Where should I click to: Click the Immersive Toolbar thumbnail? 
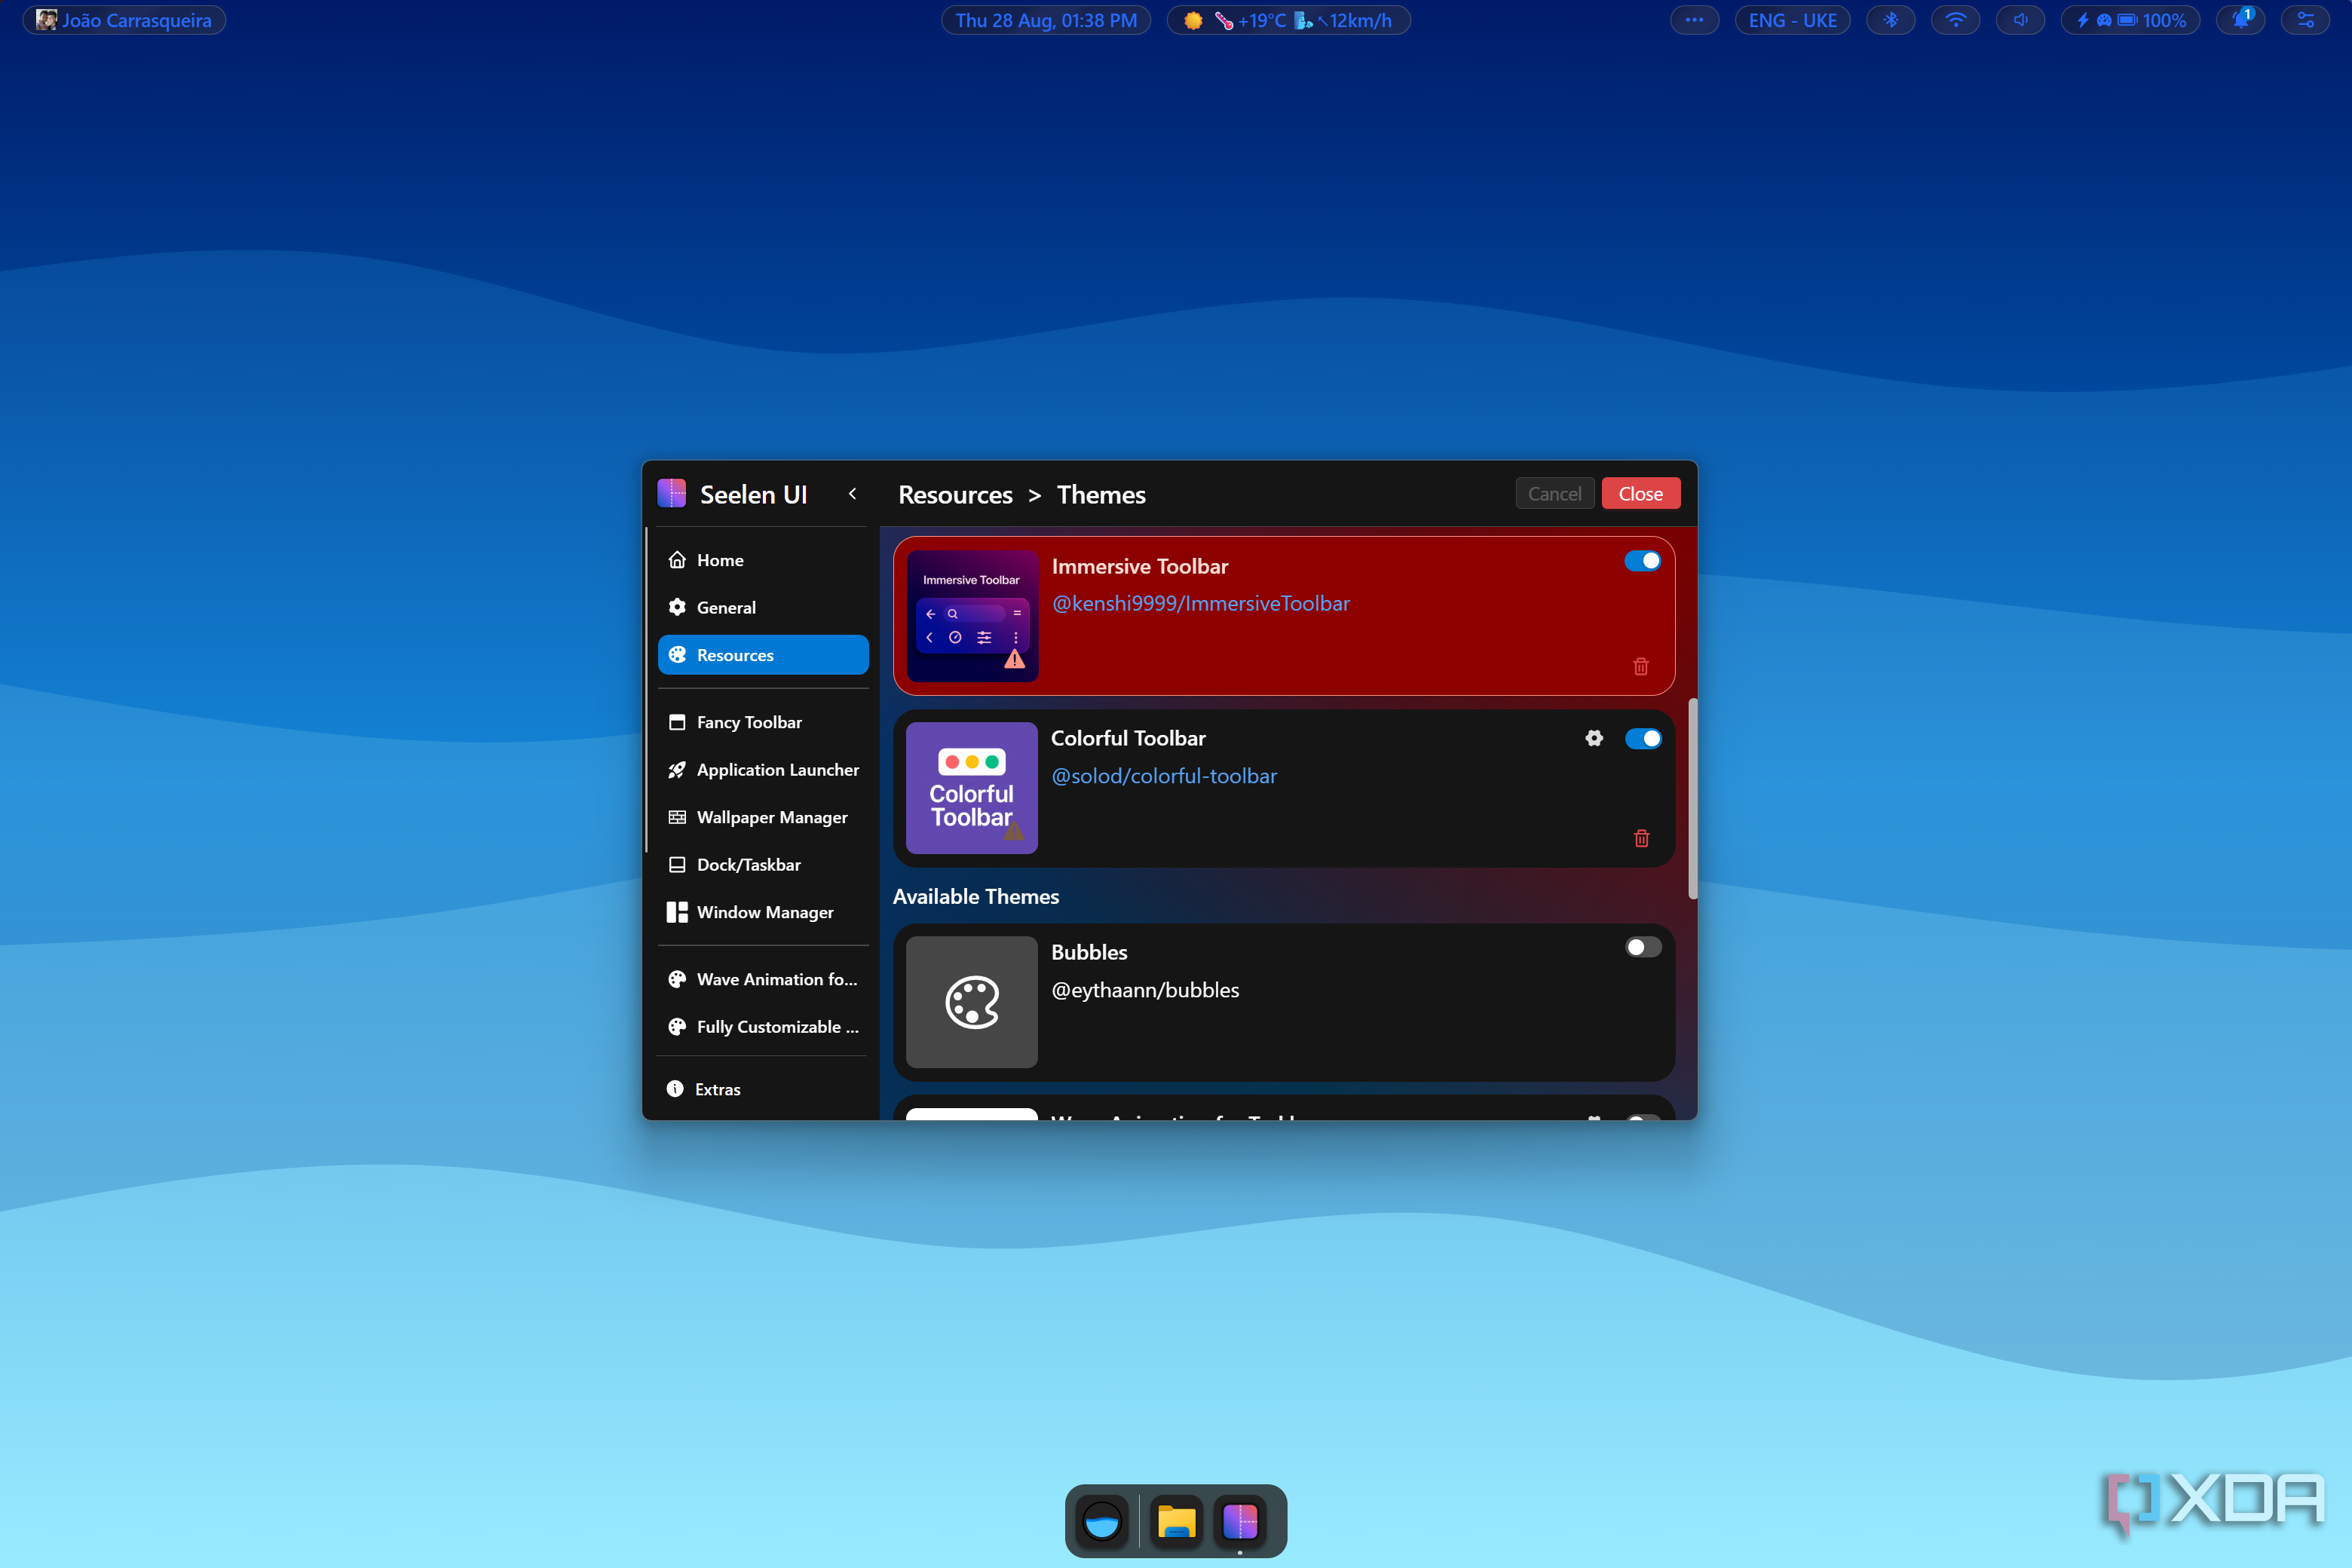pyautogui.click(x=972, y=616)
